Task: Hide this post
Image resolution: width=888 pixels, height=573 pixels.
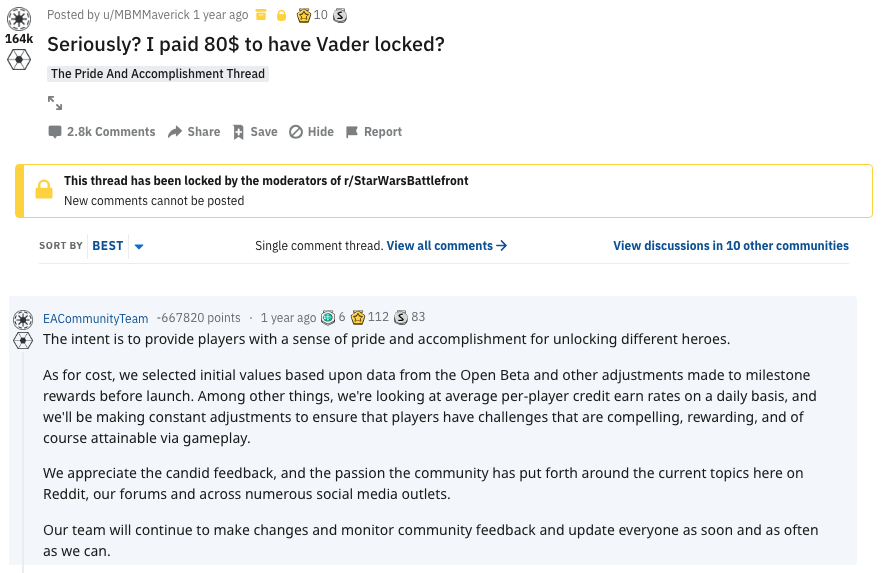Action: pos(311,132)
